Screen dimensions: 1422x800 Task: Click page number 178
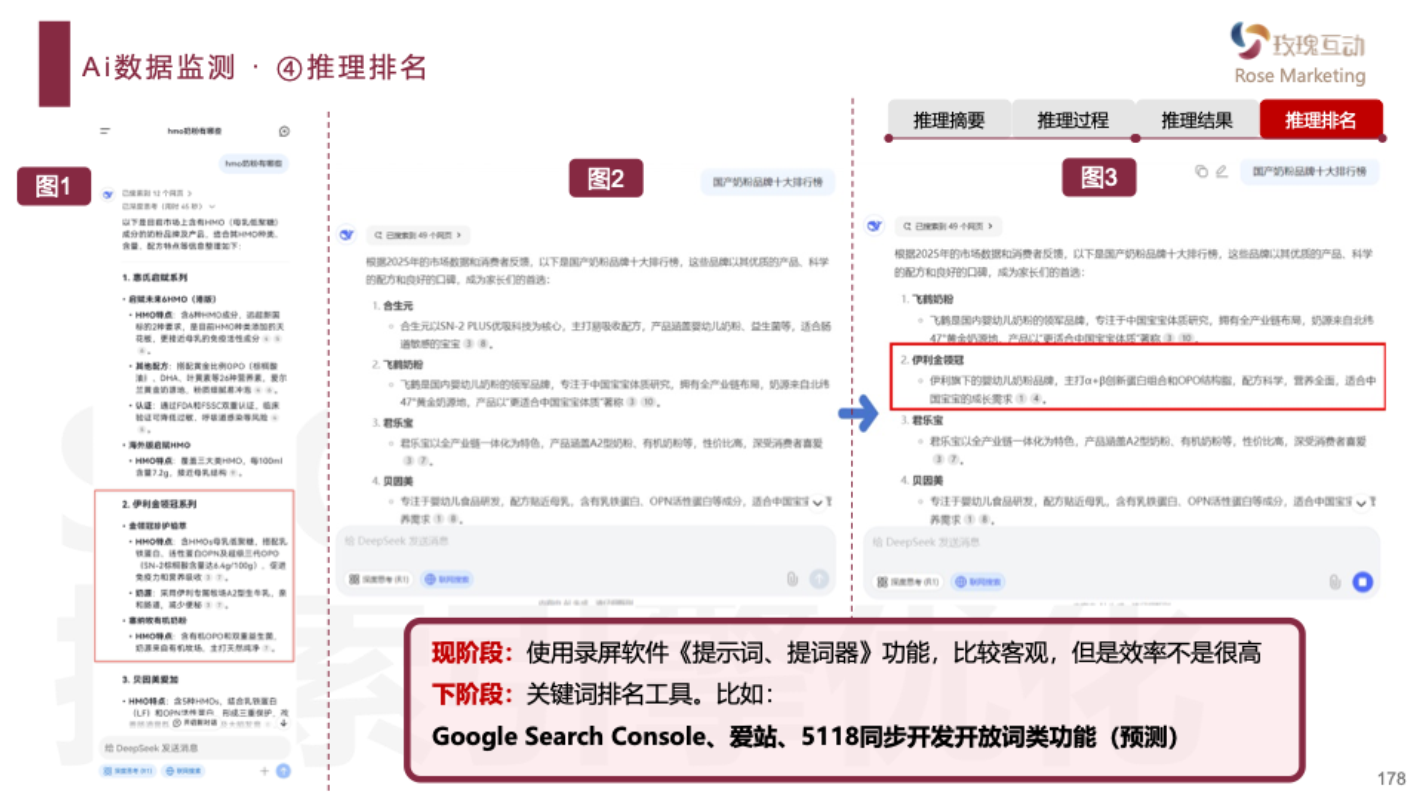1391,778
